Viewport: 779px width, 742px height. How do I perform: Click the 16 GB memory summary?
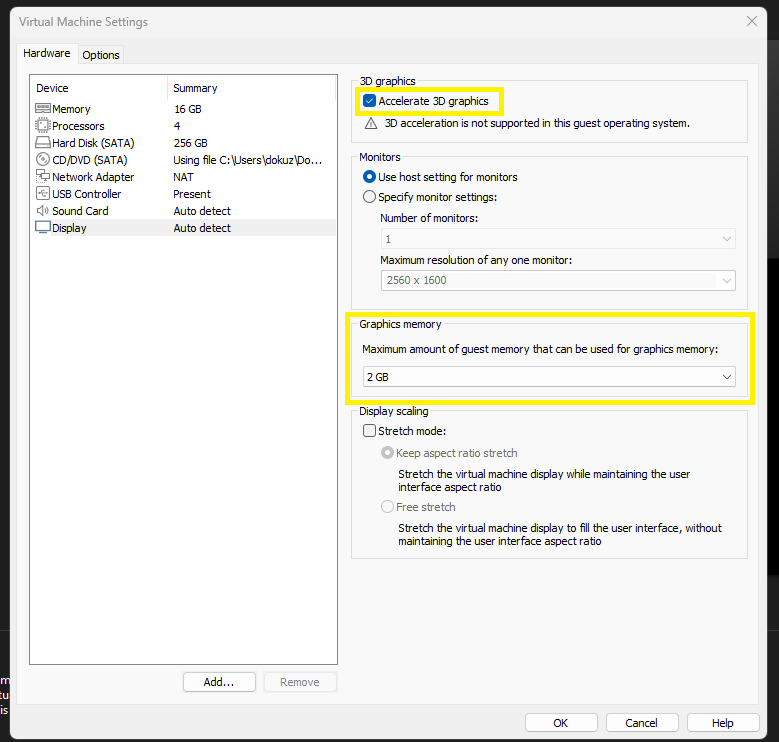[187, 109]
